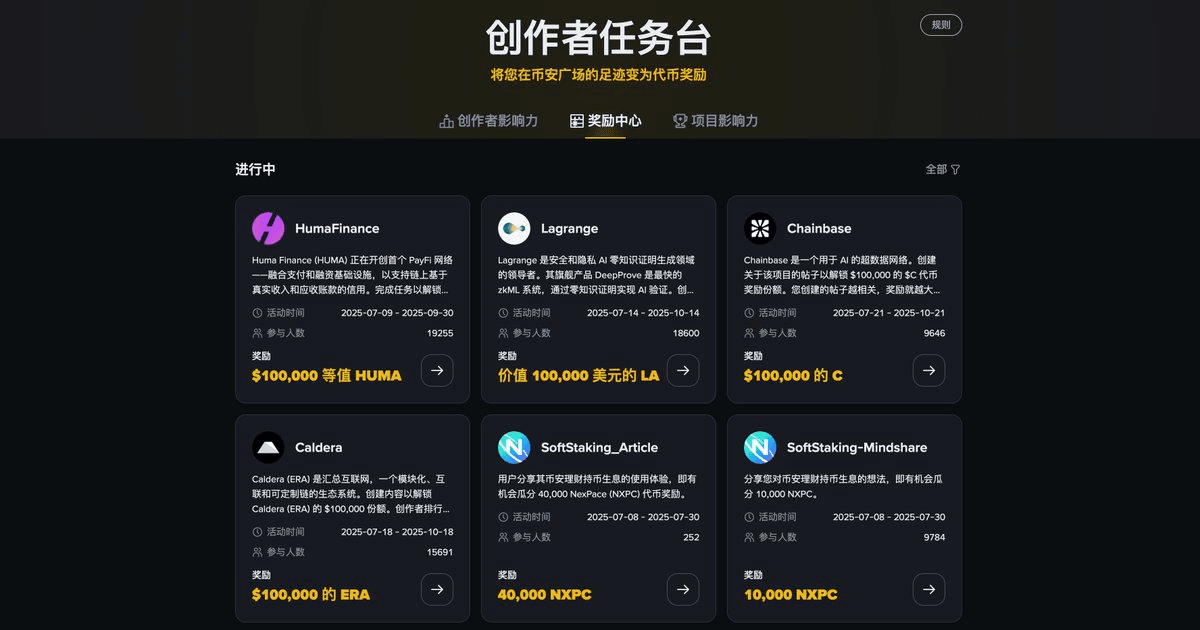Switch to the 项目影响力 tab
The image size is (1200, 630).
pos(715,121)
